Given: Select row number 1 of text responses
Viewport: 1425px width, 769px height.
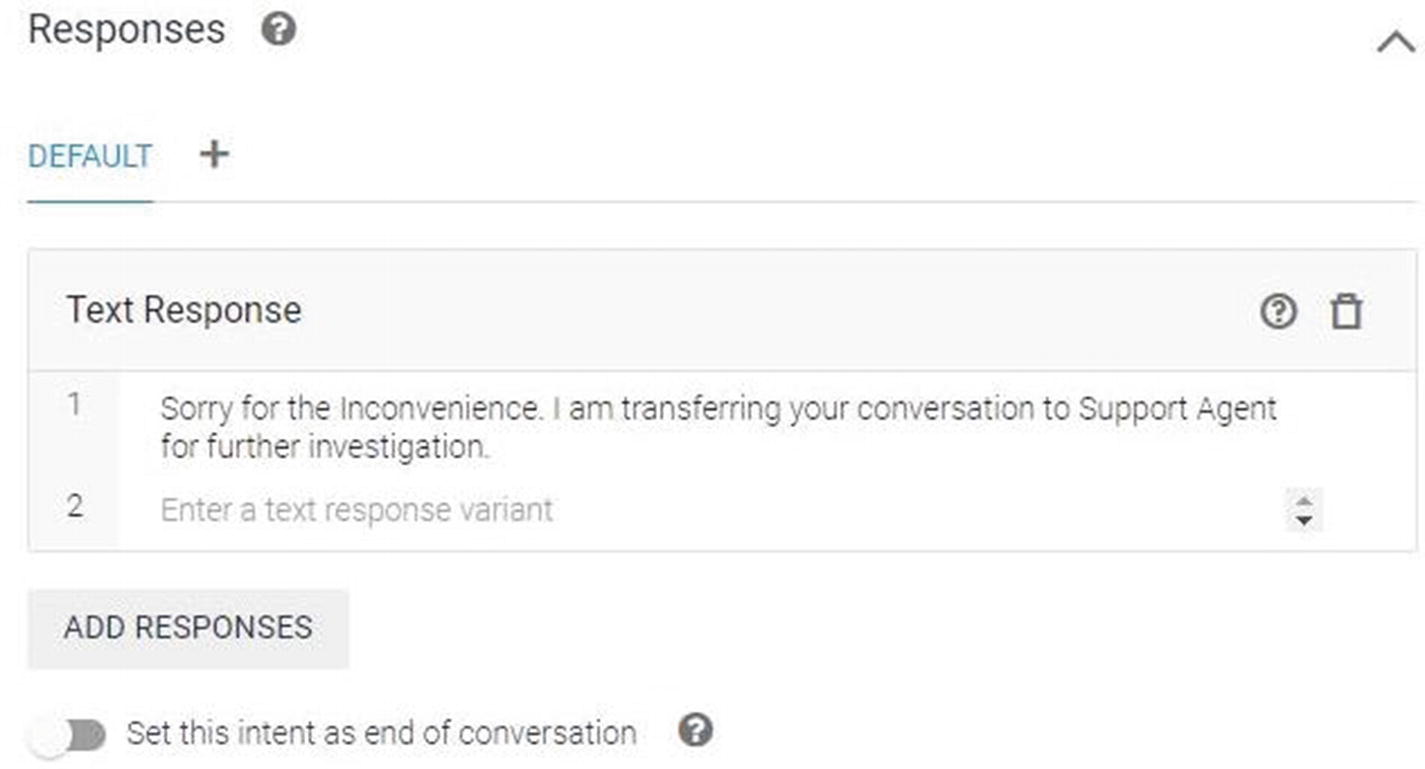Looking at the screenshot, I should (x=75, y=405).
